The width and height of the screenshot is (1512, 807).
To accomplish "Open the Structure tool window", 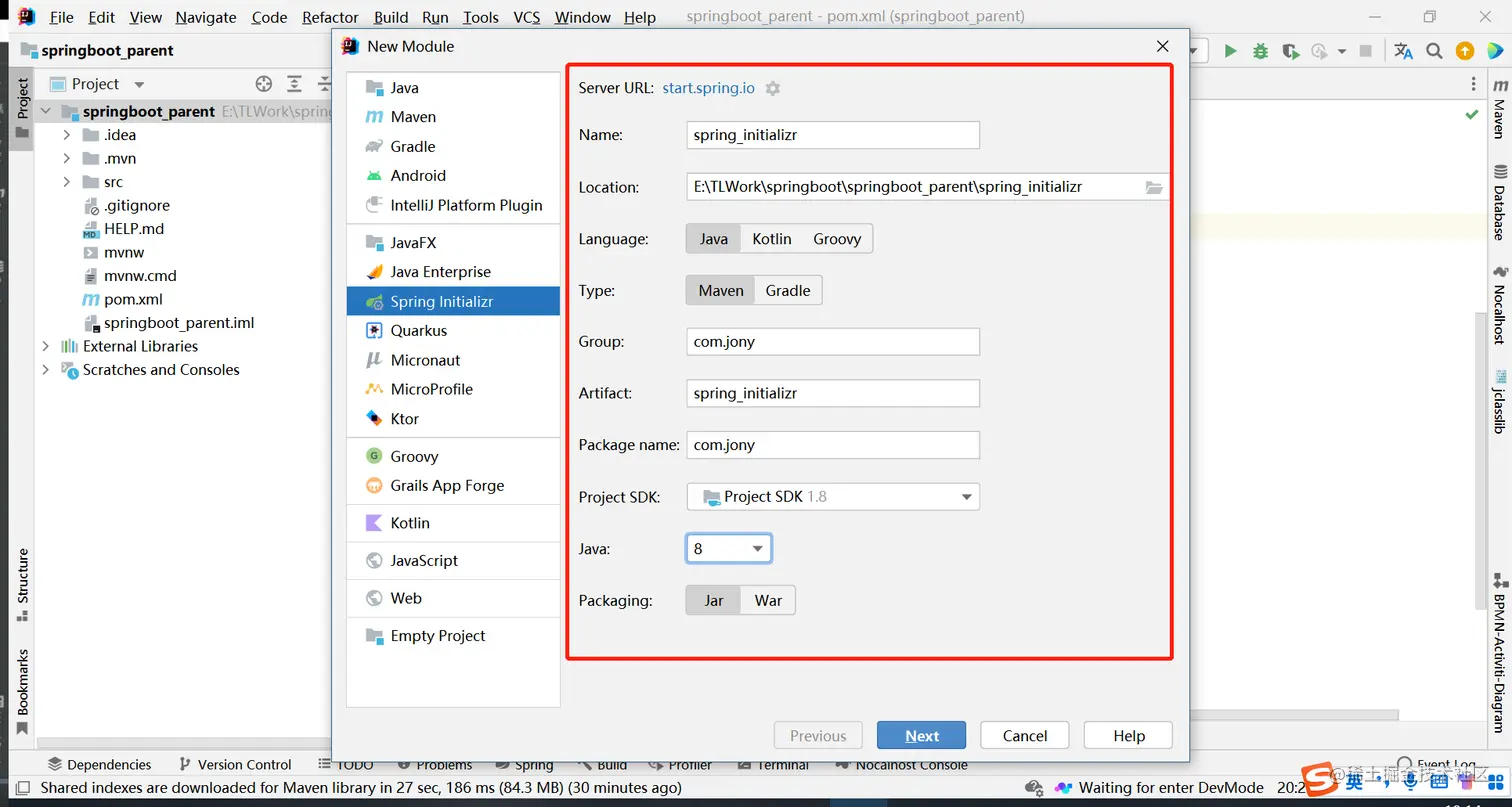I will (22, 585).
